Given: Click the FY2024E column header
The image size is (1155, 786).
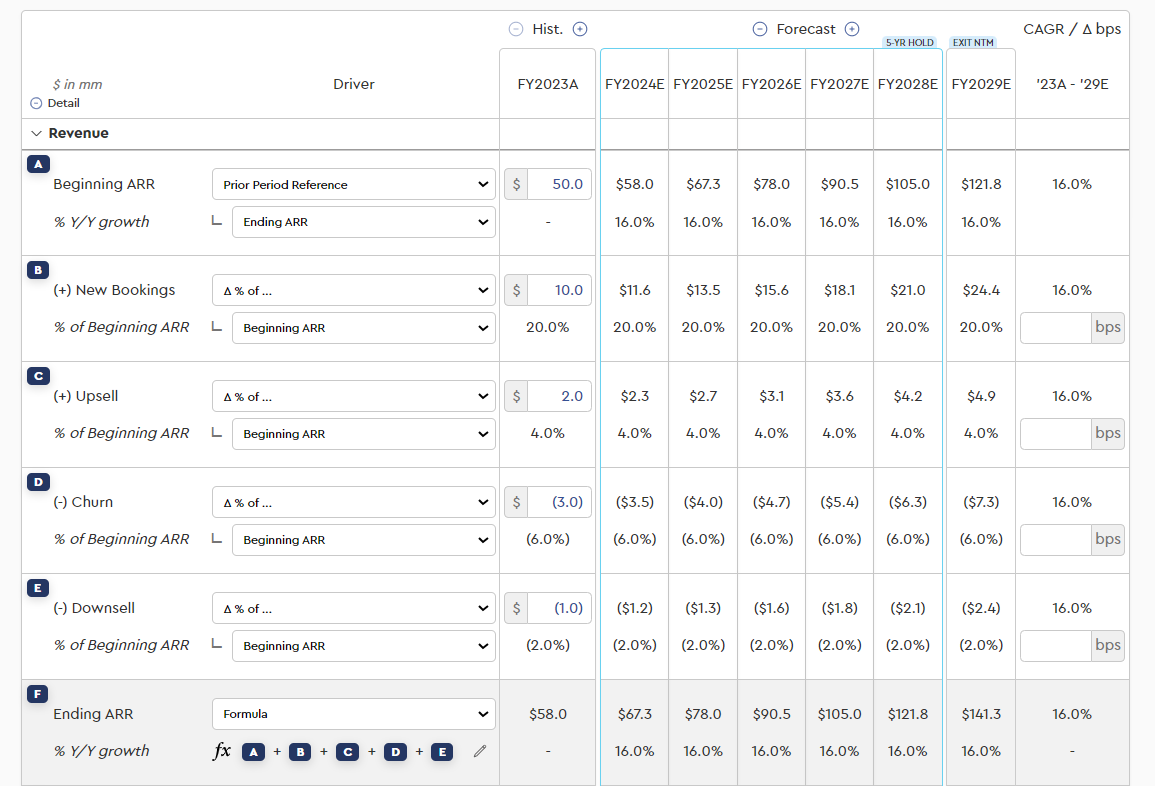Looking at the screenshot, I should click(x=634, y=84).
